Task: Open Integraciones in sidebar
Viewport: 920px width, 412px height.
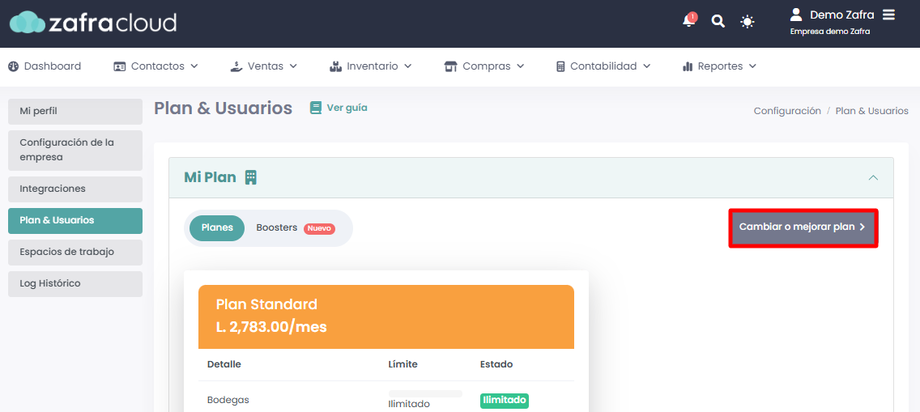Action: [75, 189]
